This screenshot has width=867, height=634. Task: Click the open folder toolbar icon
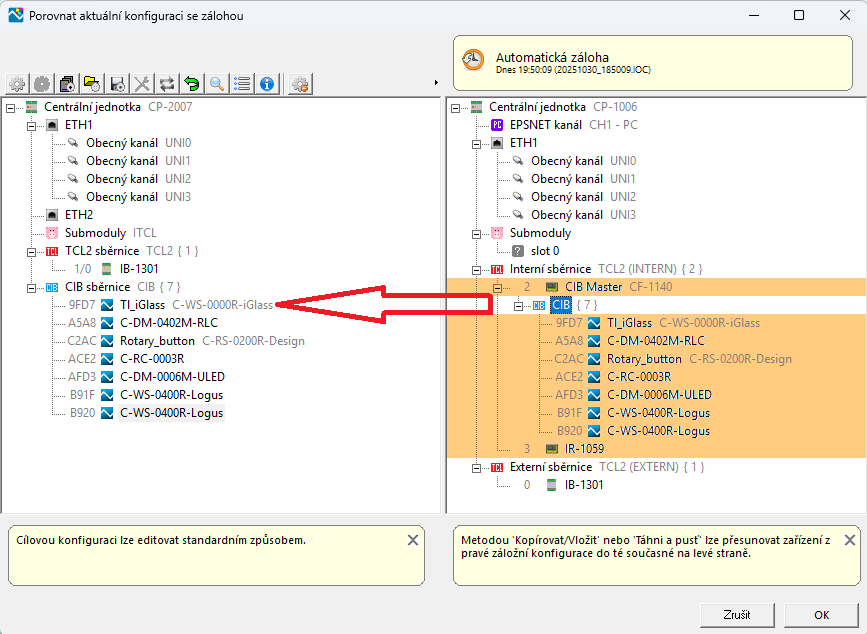coord(92,84)
